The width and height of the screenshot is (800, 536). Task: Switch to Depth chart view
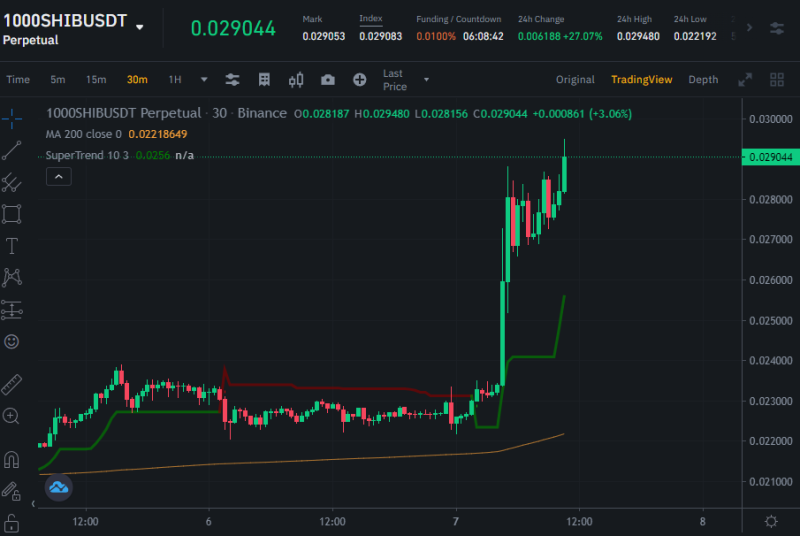click(x=703, y=80)
